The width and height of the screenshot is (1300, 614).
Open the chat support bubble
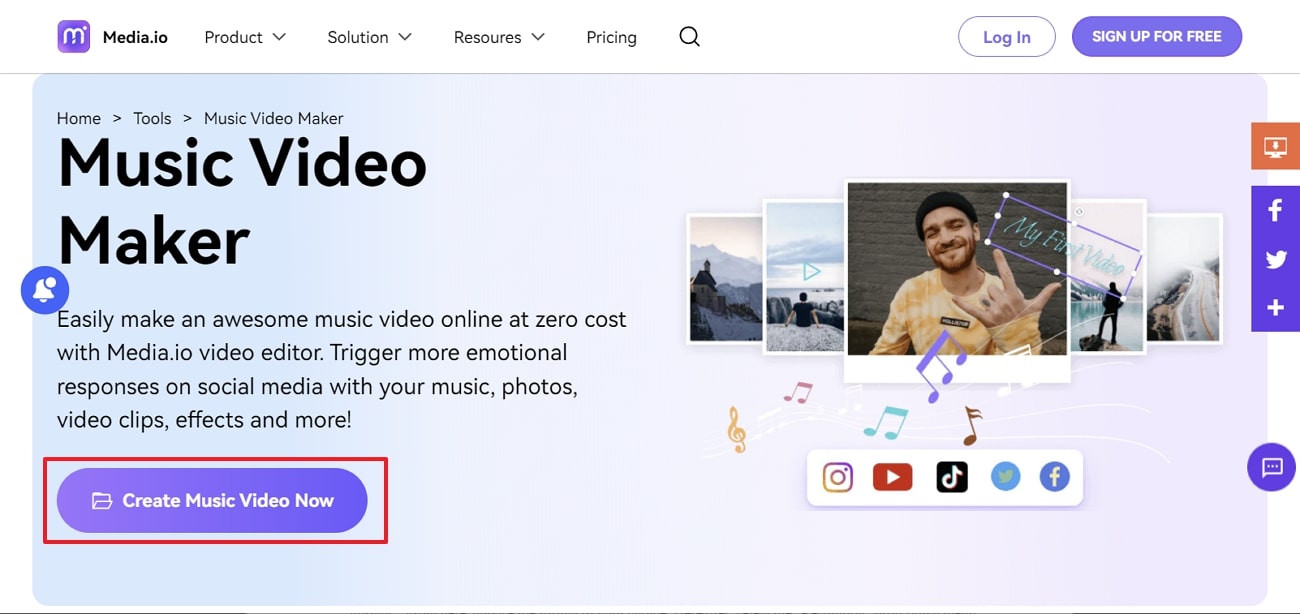[x=1271, y=467]
